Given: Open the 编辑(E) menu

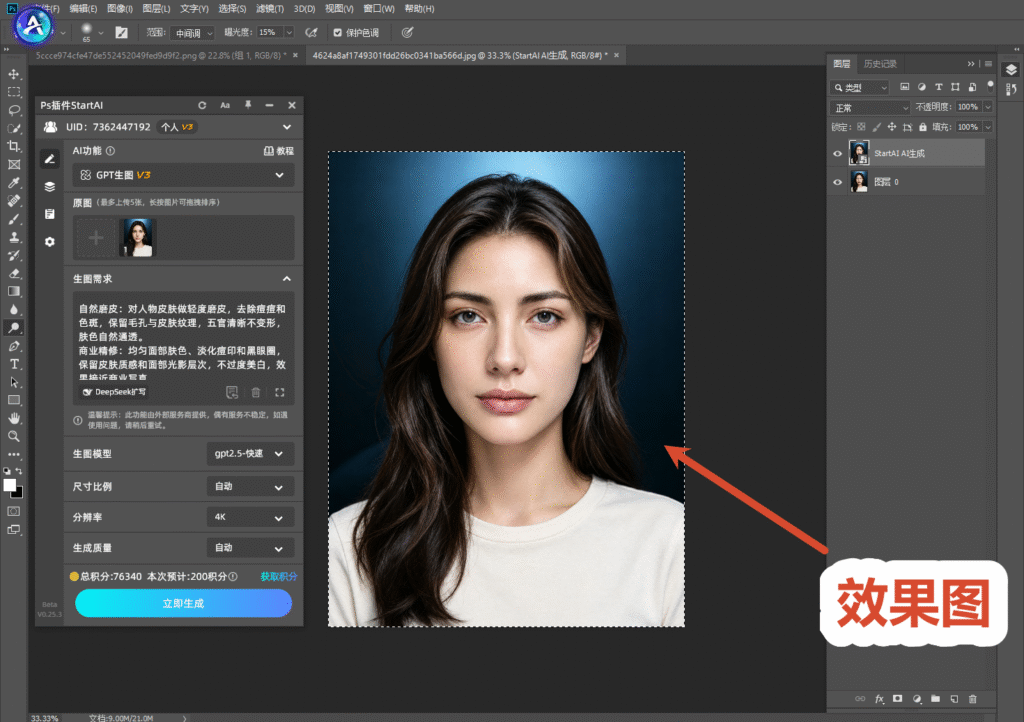Looking at the screenshot, I should (x=83, y=8).
